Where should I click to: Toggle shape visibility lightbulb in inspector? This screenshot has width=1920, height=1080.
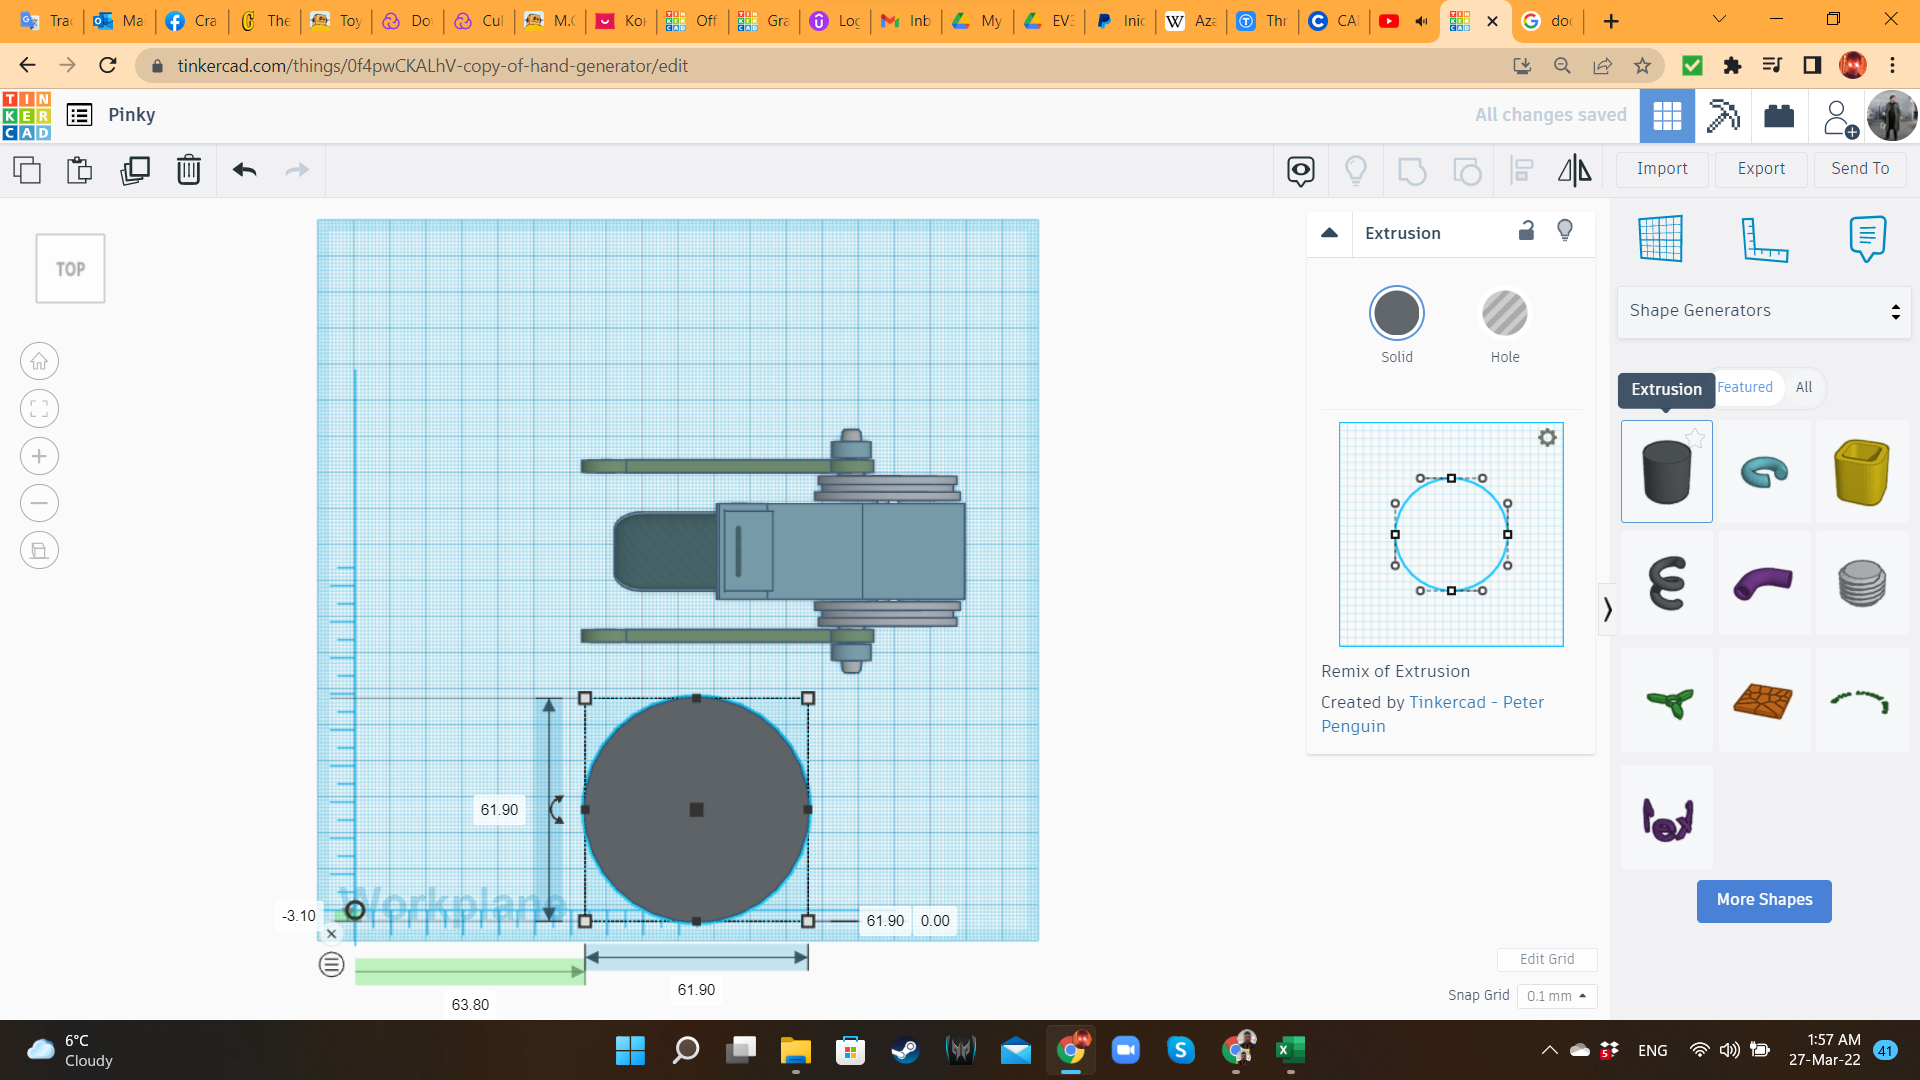pyautogui.click(x=1565, y=231)
